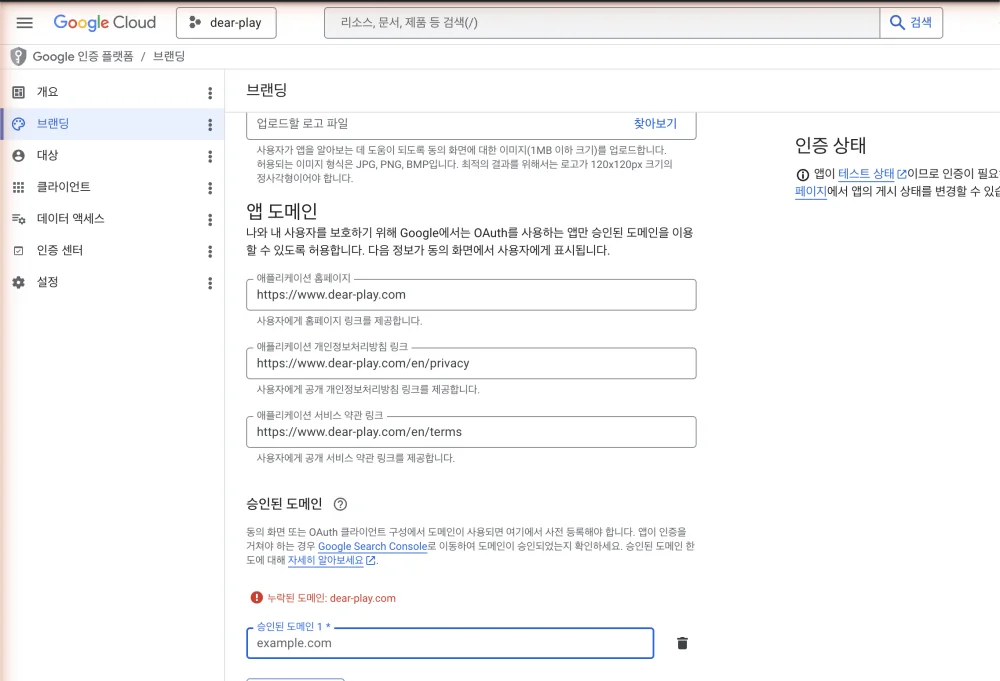Open the dear-play project selector
This screenshot has height=681, width=1000.
[x=226, y=23]
